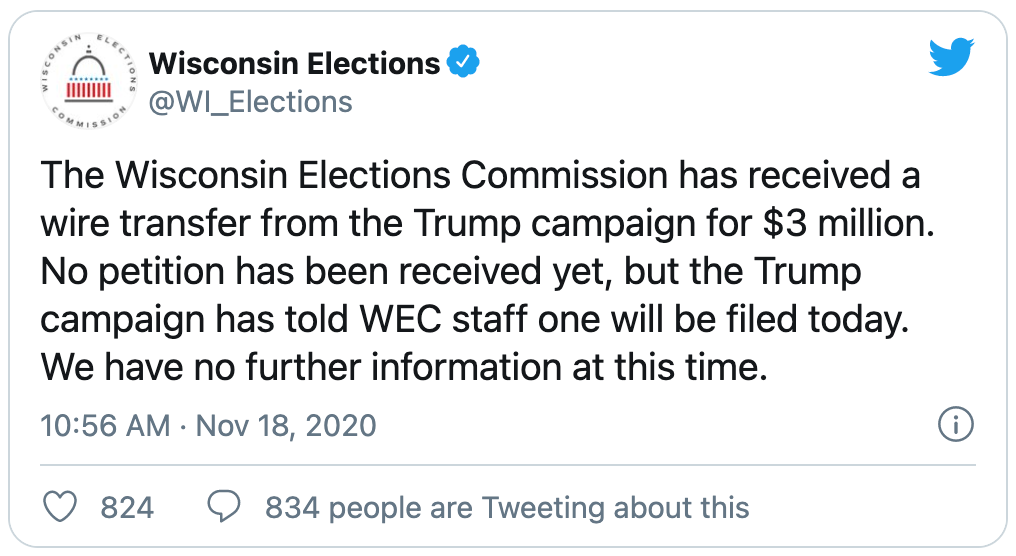The image size is (1016, 556).
Task: Click the Nov 18, 2020 date
Action: (286, 425)
